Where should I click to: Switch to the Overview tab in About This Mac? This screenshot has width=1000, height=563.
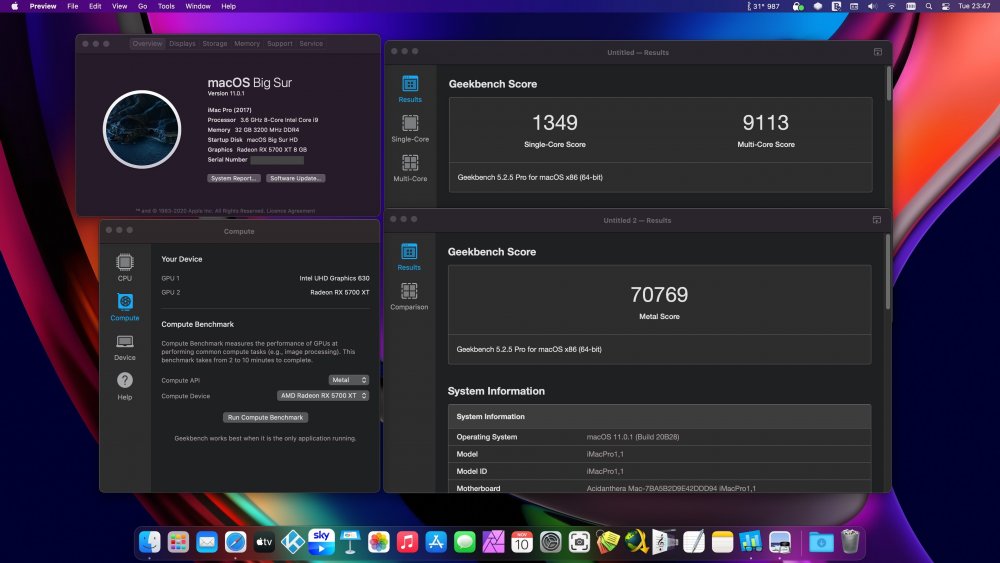tap(147, 43)
